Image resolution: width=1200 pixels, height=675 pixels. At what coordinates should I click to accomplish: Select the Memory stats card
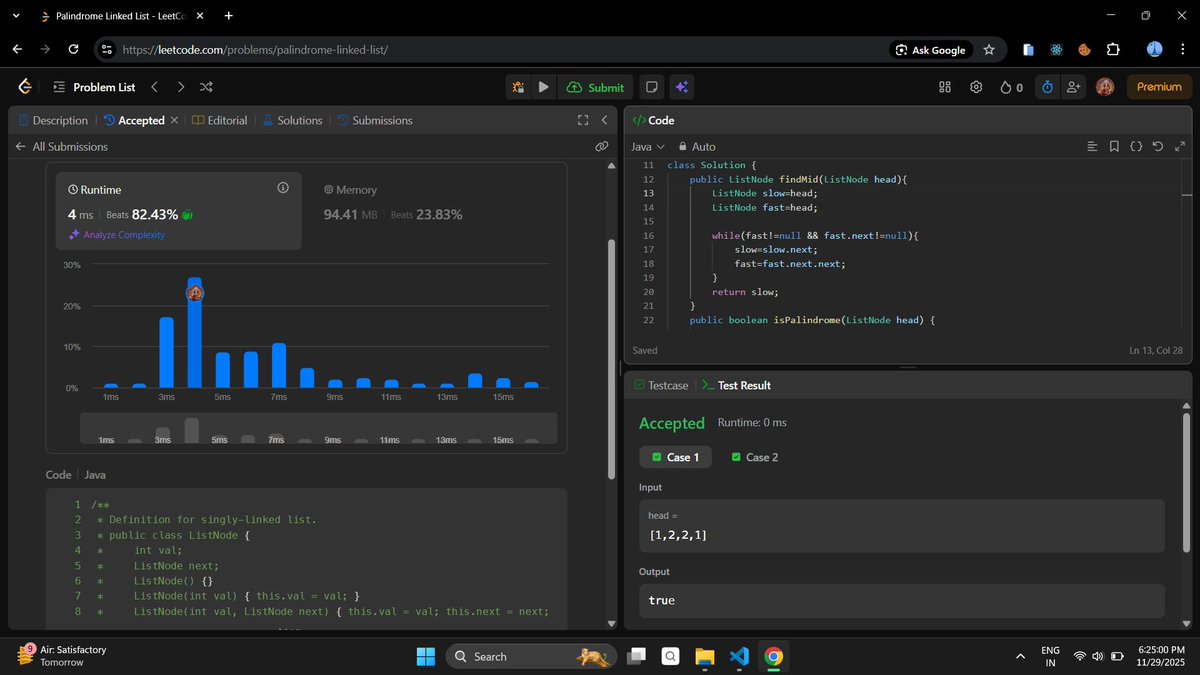tap(392, 202)
